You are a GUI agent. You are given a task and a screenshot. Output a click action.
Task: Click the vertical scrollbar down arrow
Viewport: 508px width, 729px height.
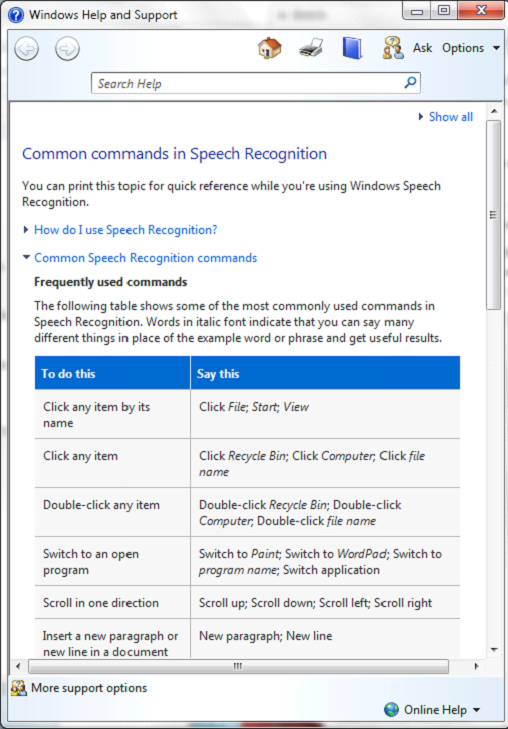494,649
